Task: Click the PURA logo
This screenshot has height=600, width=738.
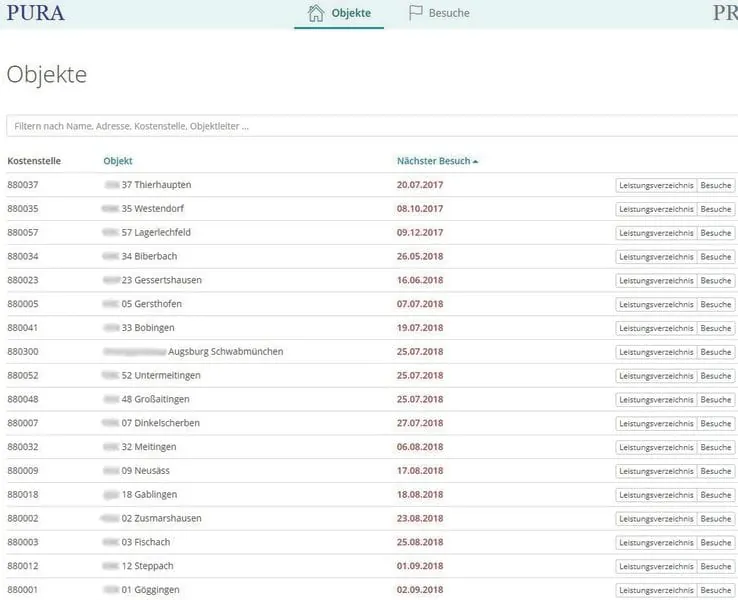Action: 35,13
